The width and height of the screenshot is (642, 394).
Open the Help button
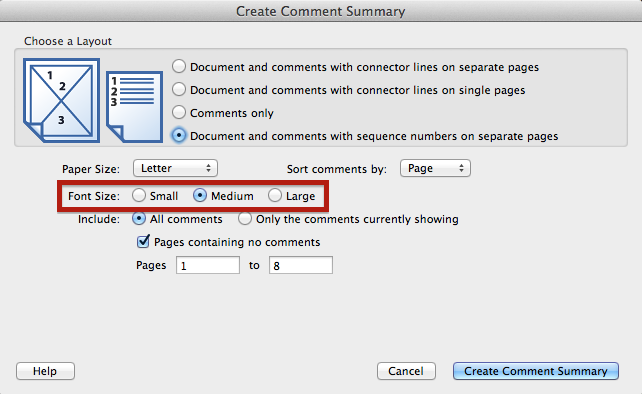point(45,371)
